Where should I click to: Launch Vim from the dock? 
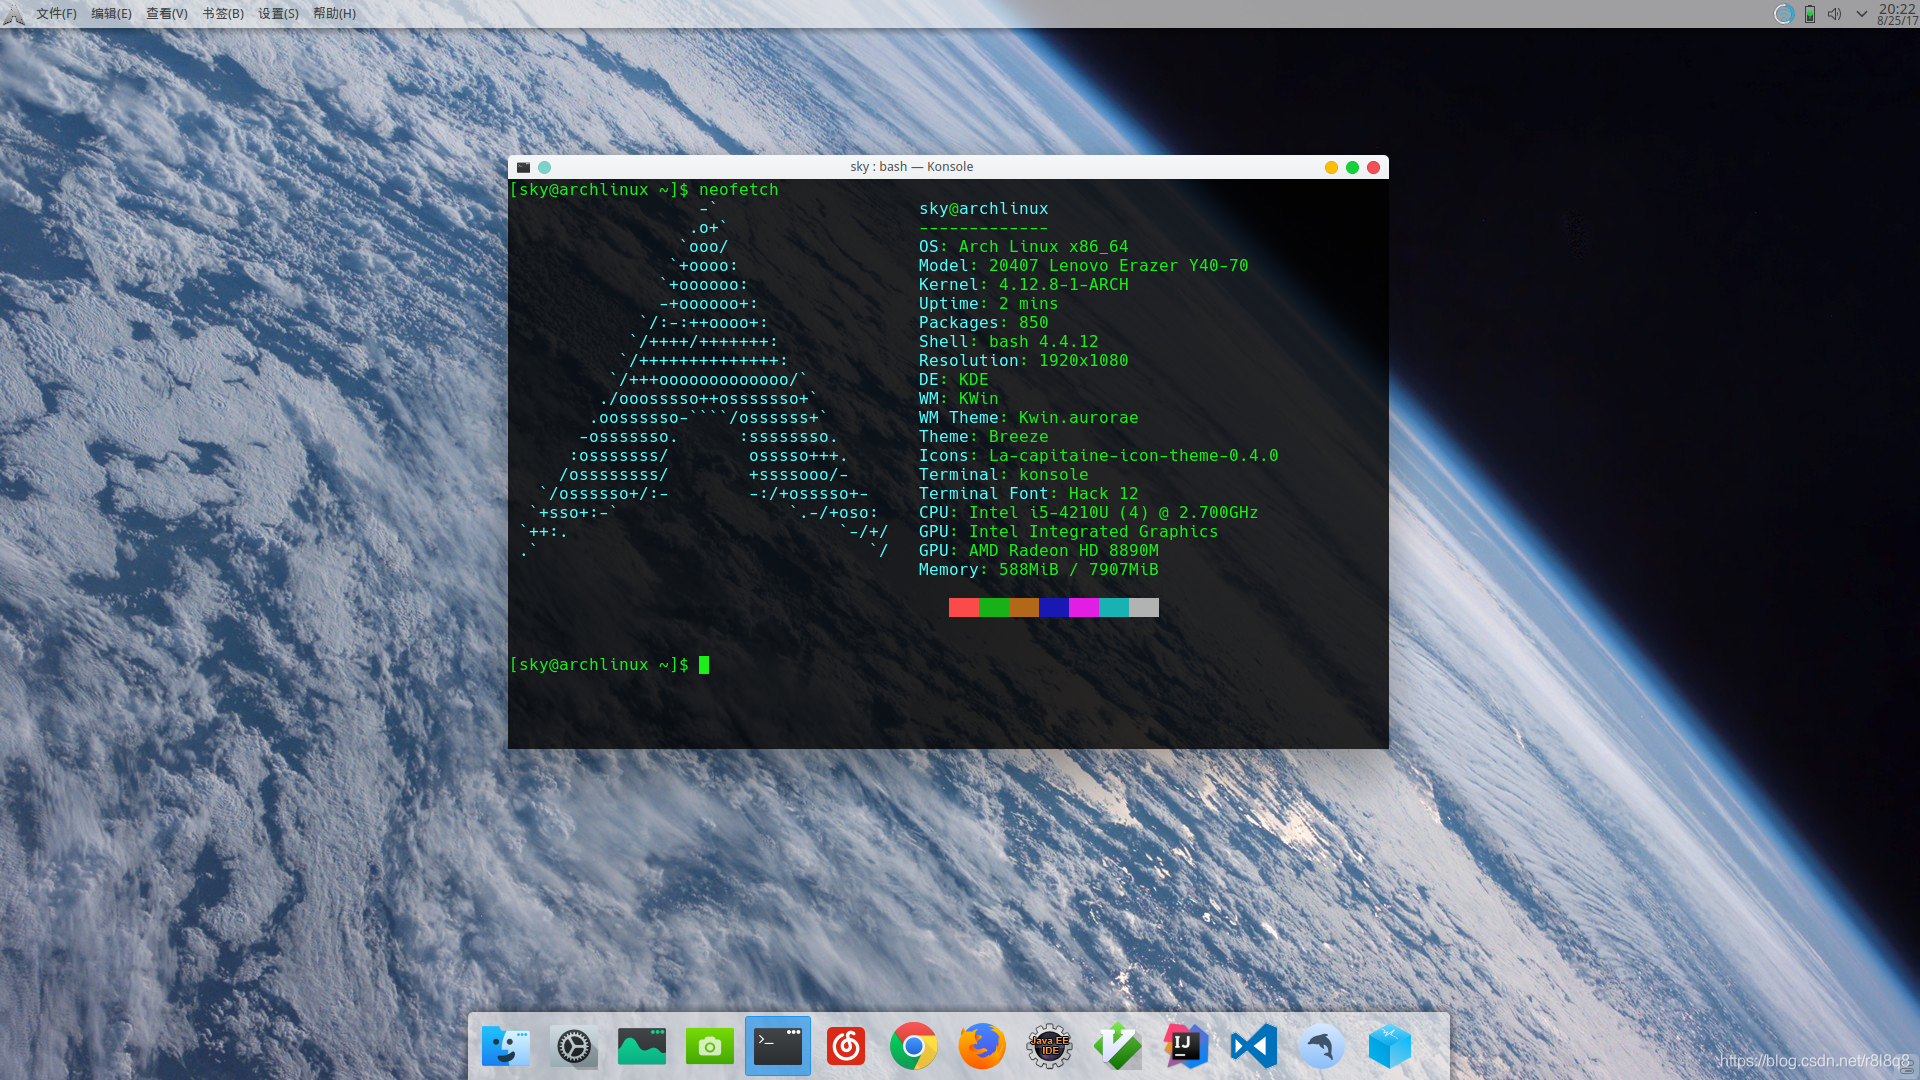coord(1118,1046)
